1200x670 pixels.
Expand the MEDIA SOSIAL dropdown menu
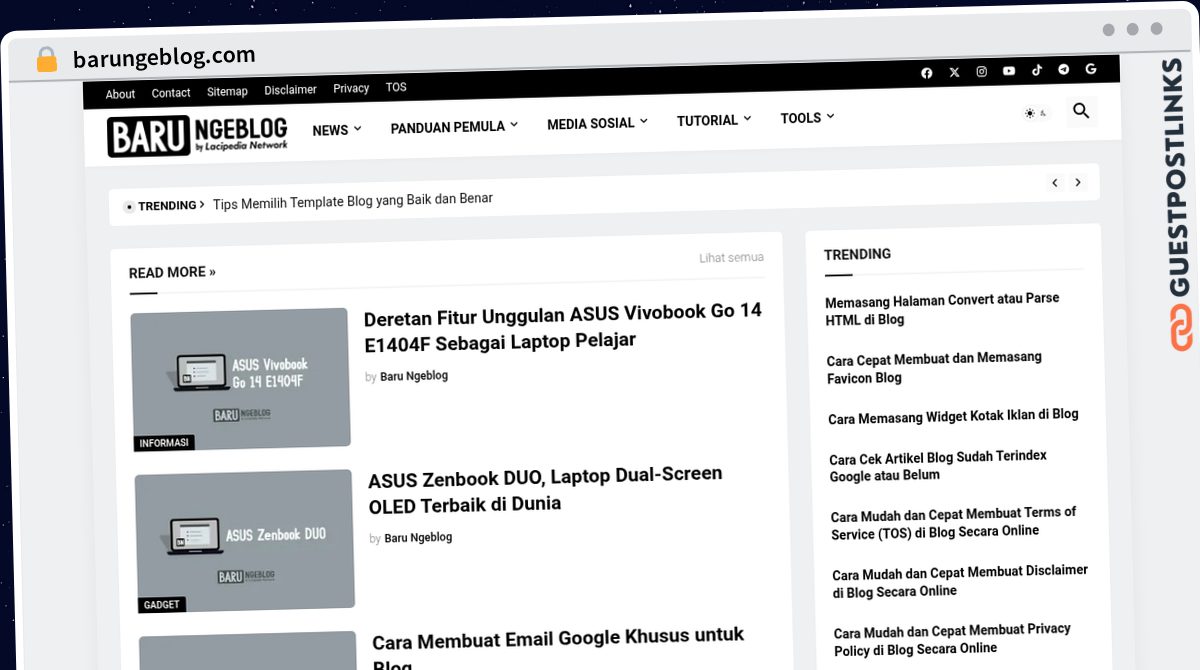pos(597,123)
